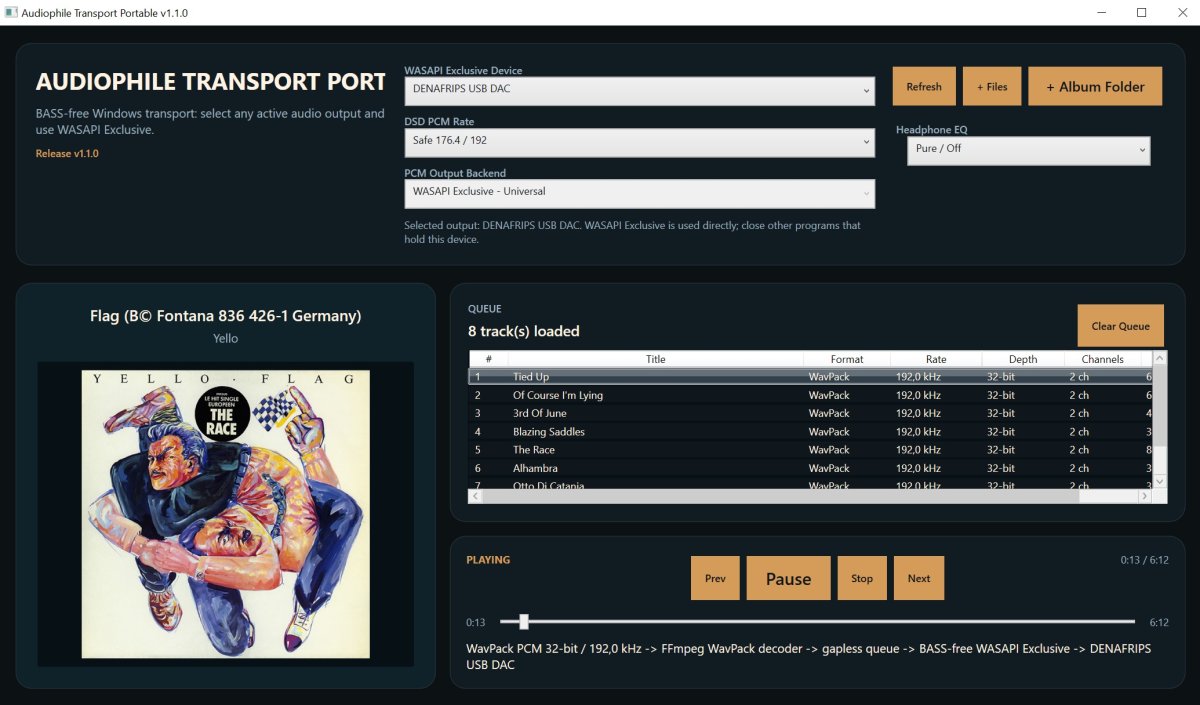Expand the PCM Output Backend combo box
This screenshot has width=1200, height=705.
tap(639, 193)
